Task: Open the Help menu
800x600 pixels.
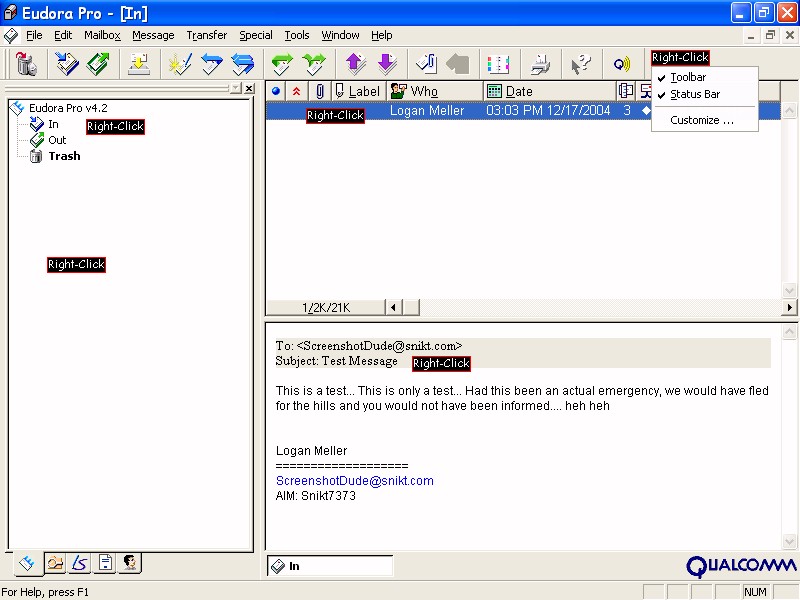Action: tap(382, 35)
